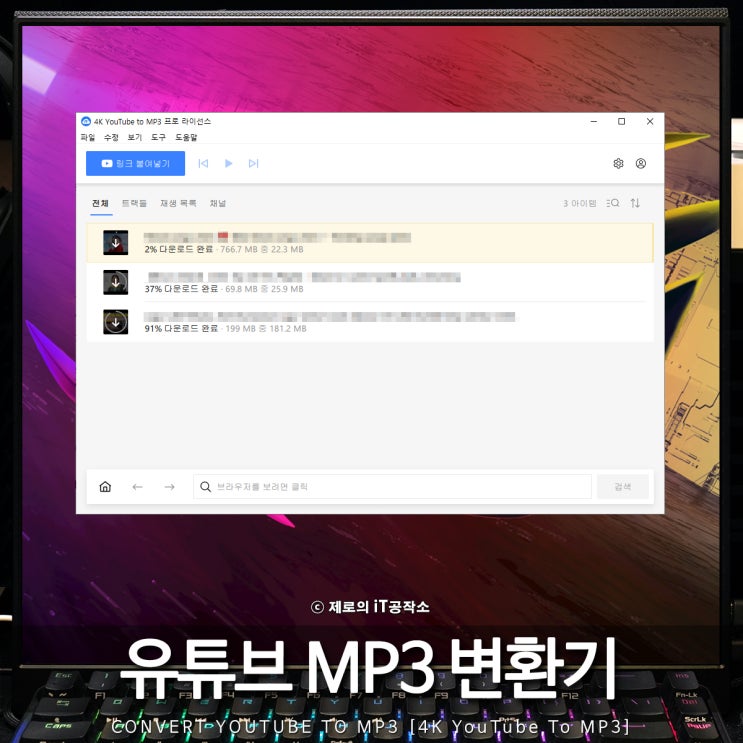
Task: Click the '3 아이템' item count
Action: (580, 203)
